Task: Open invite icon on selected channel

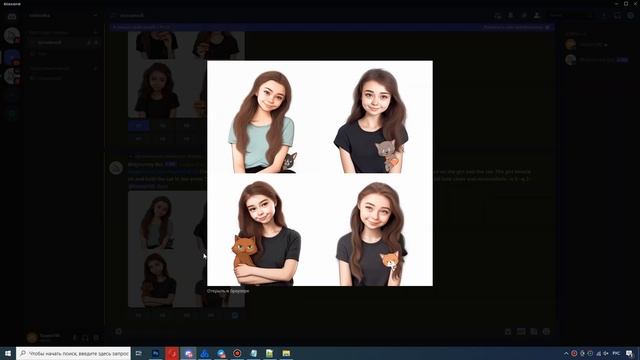Action: pyautogui.click(x=89, y=42)
